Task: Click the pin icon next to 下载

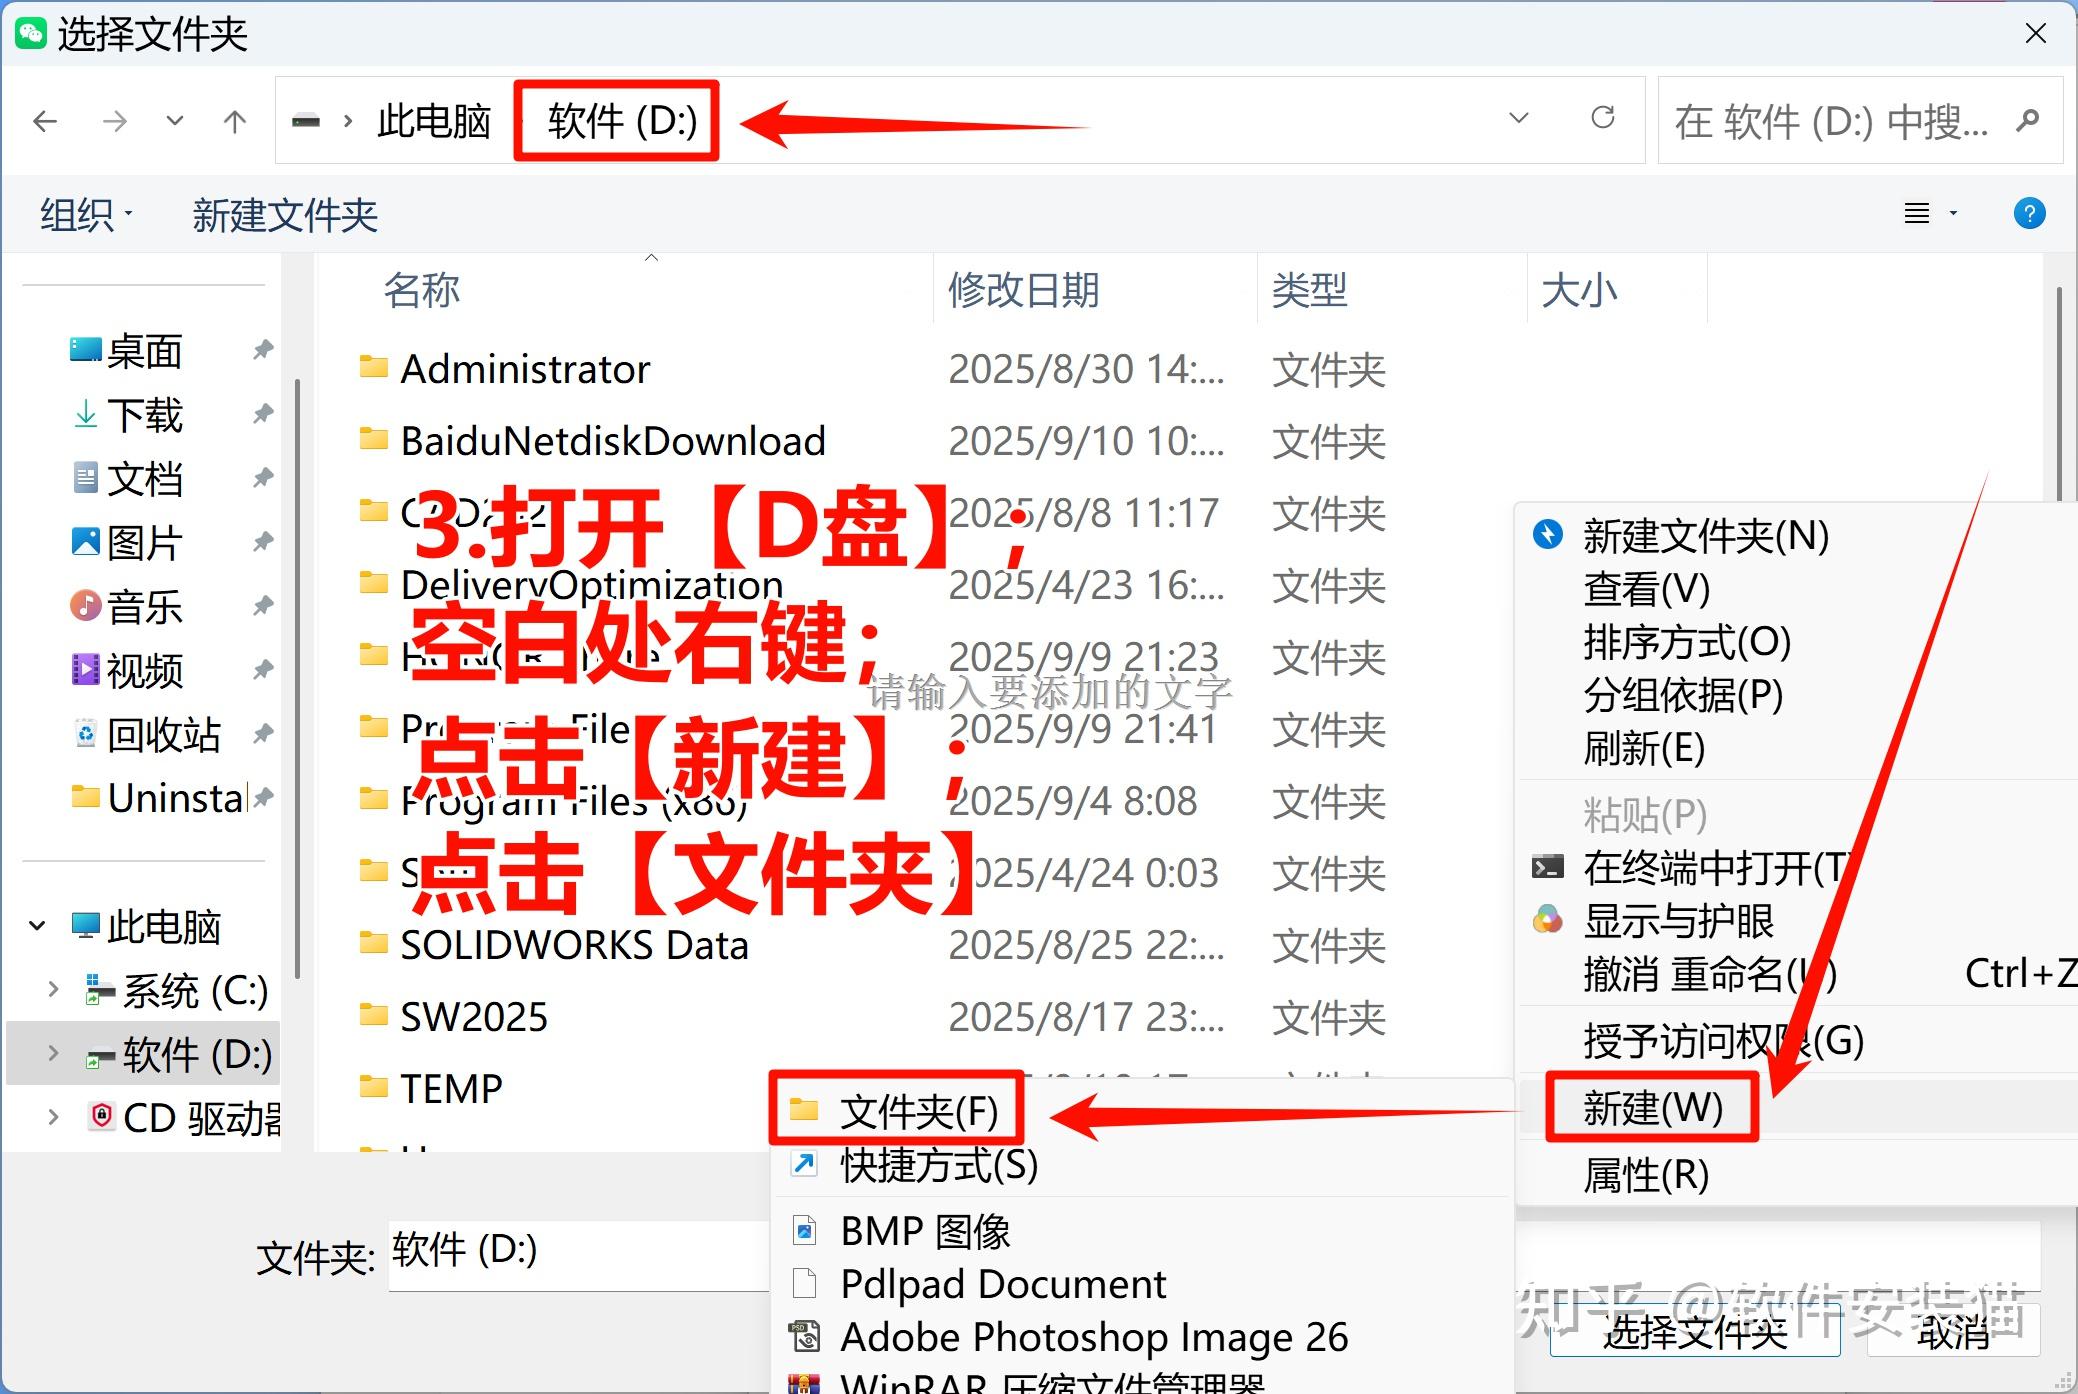Action: (x=263, y=414)
